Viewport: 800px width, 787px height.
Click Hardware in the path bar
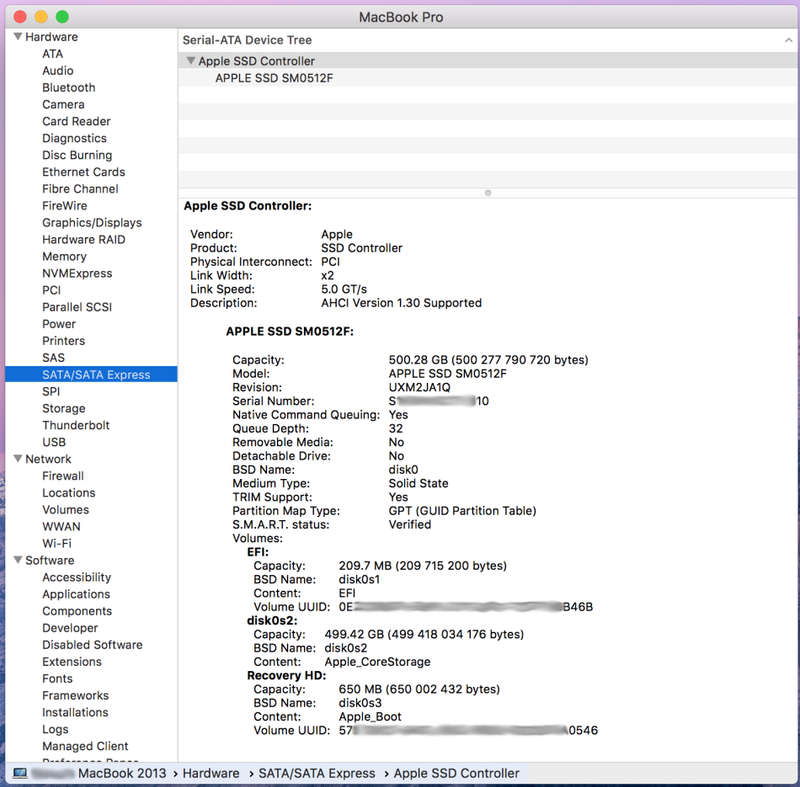tap(211, 773)
